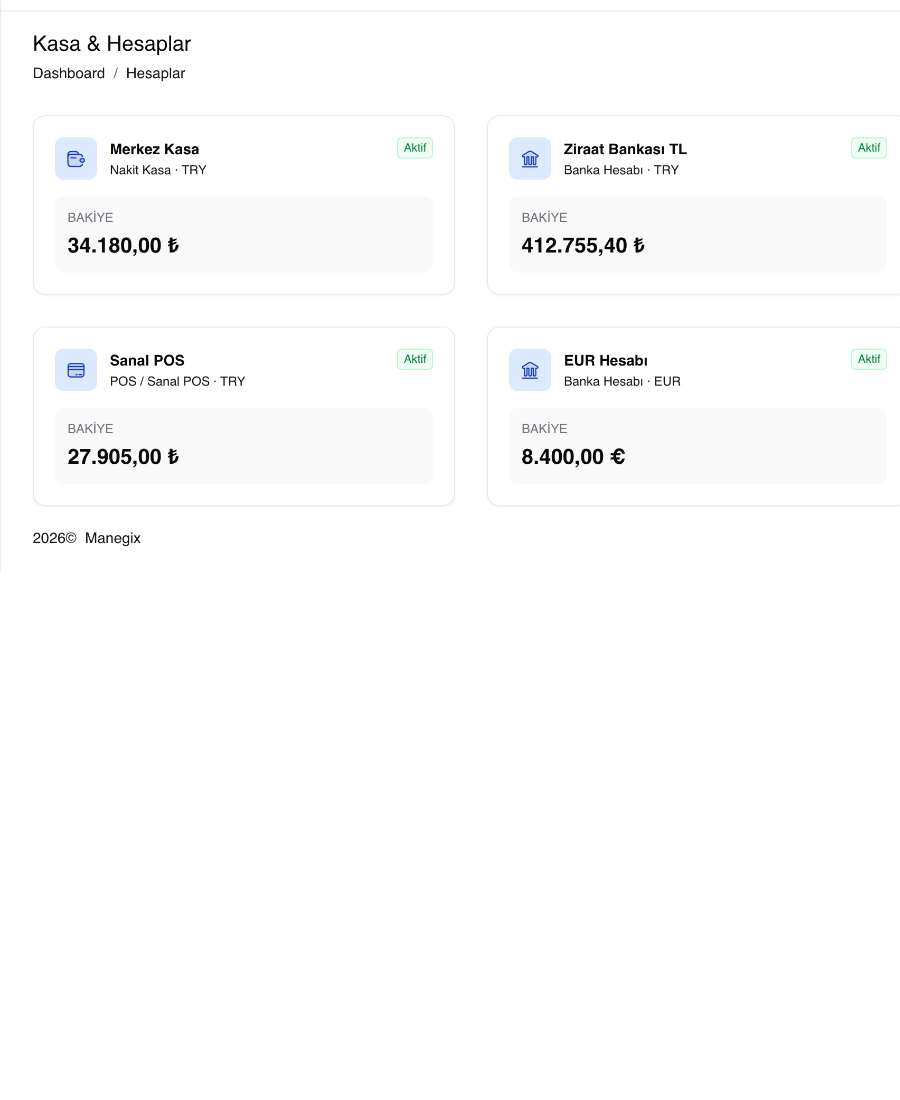Click the Merkez Kasa wallet icon
This screenshot has width=900, height=1100.
76,159
